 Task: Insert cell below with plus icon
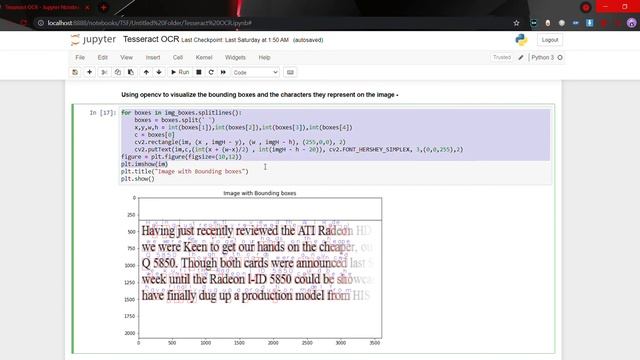[x=89, y=72]
